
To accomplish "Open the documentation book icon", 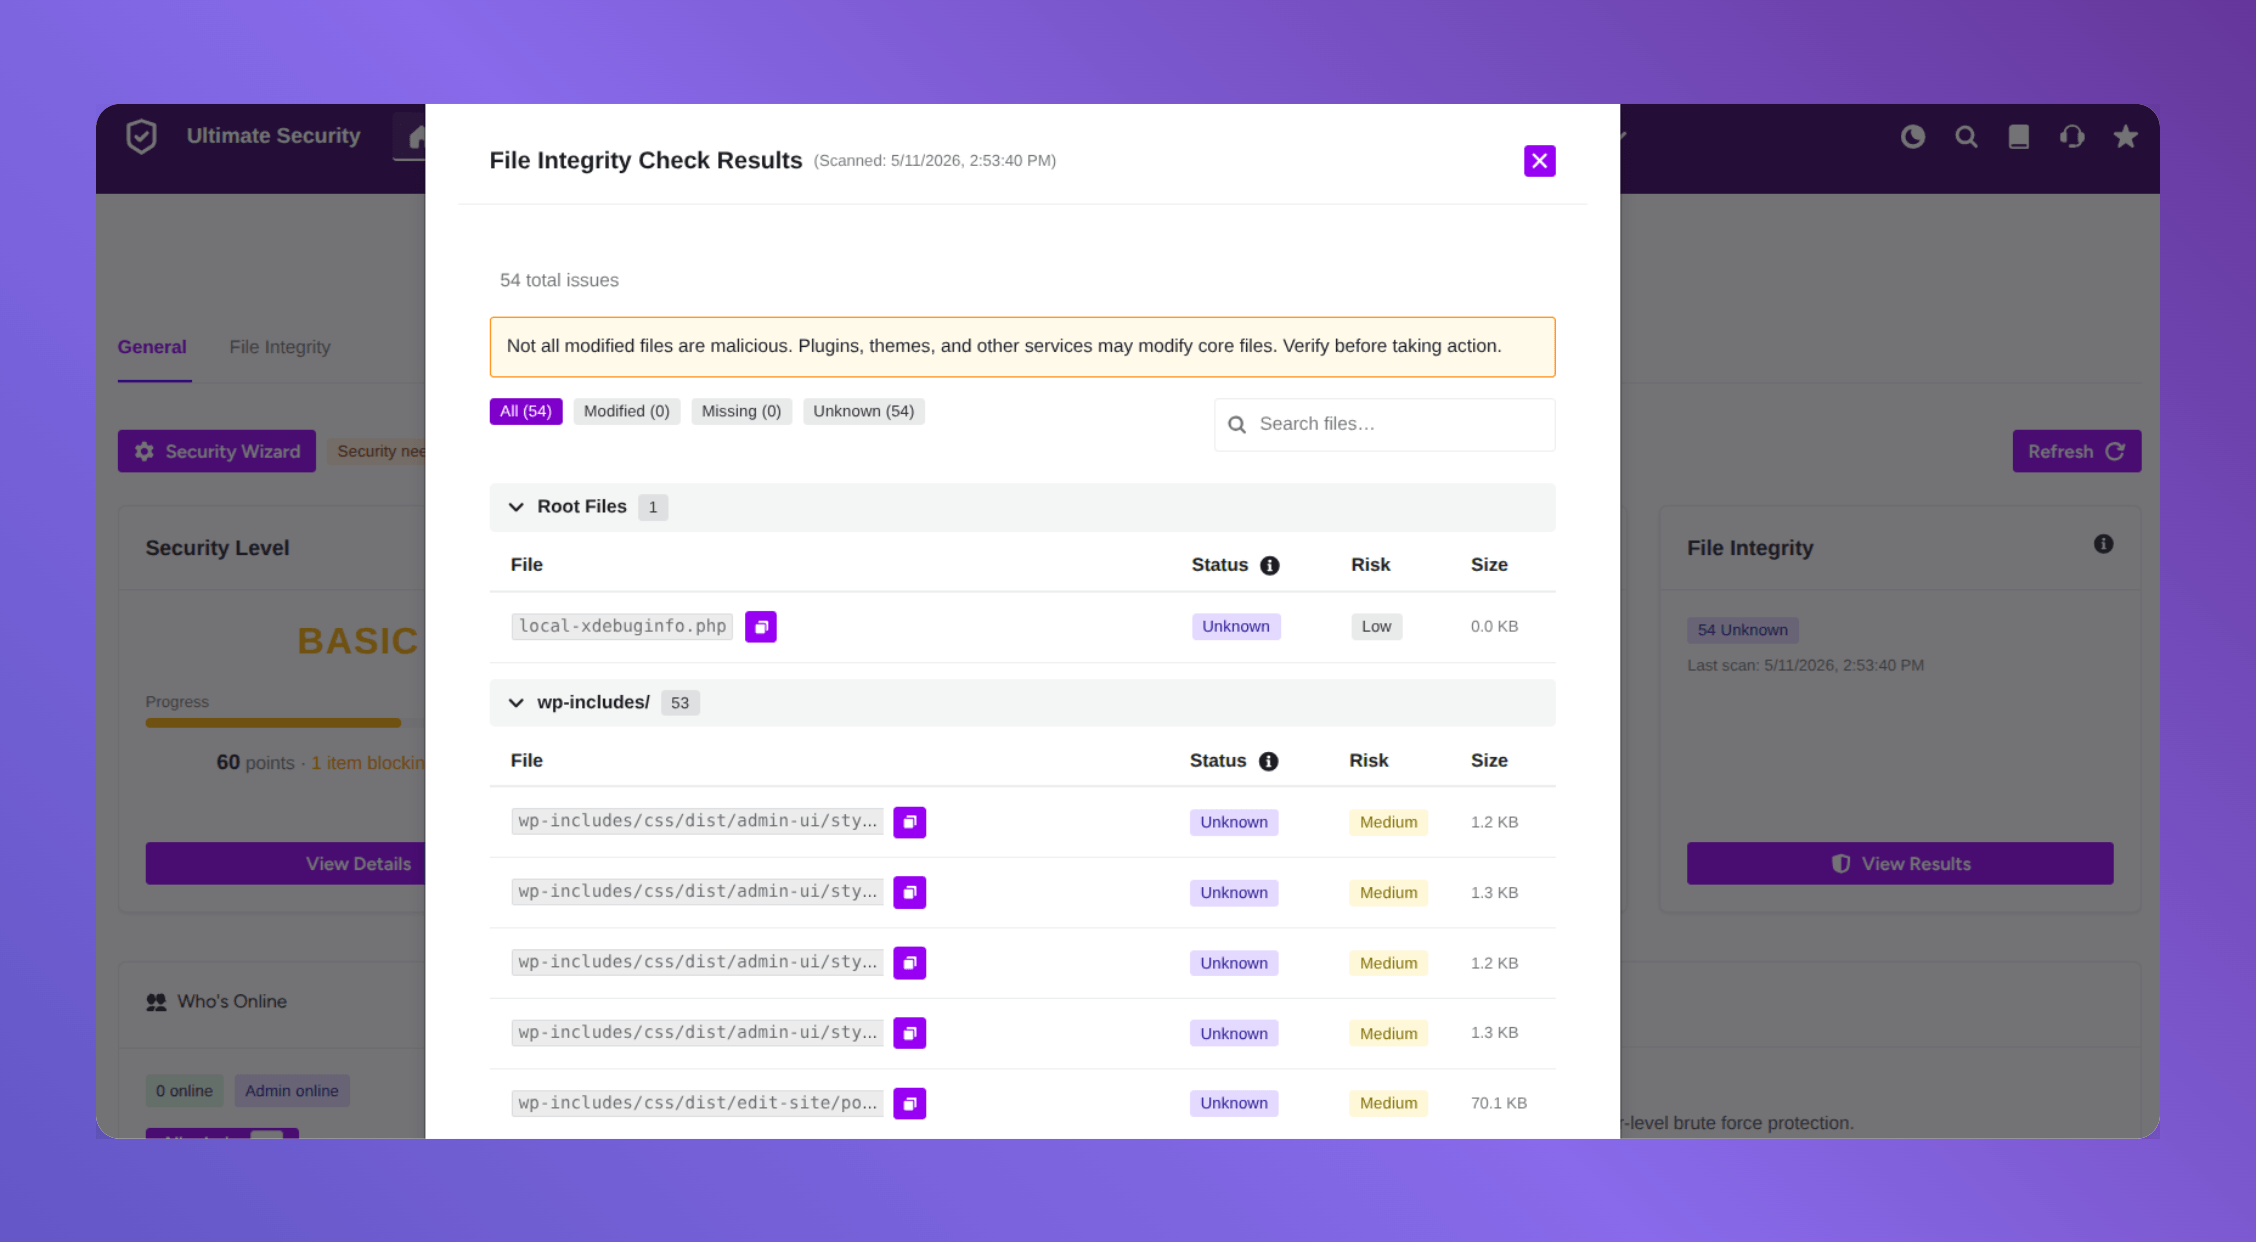I will tap(2019, 137).
